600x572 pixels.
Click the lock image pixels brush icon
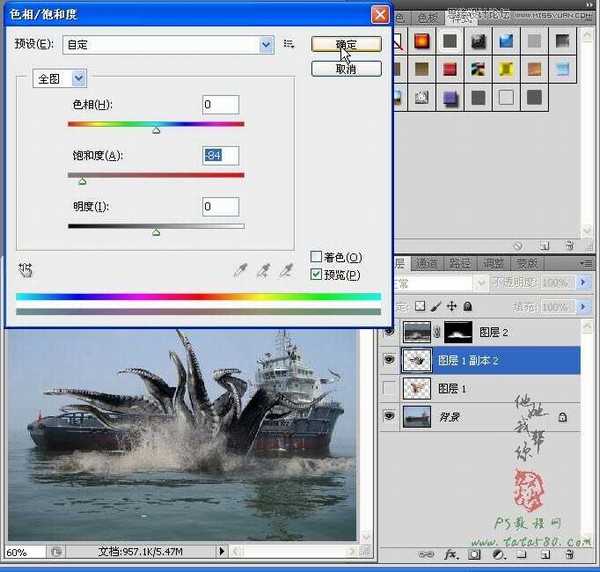point(436,306)
